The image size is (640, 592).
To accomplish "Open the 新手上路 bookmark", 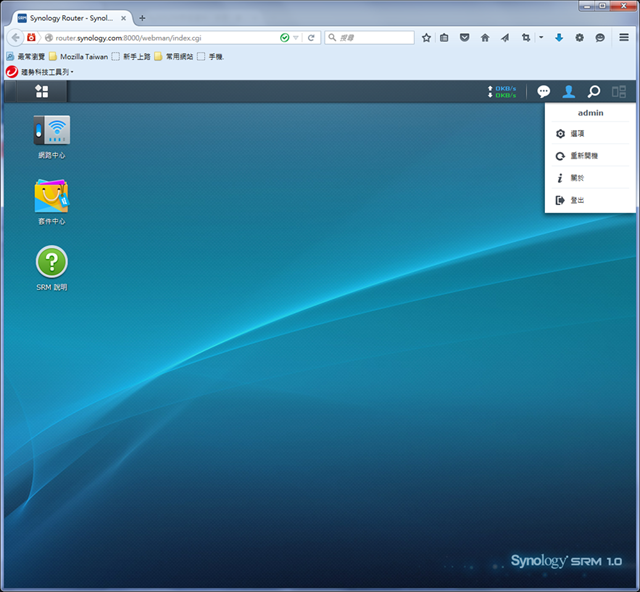I will [x=131, y=56].
